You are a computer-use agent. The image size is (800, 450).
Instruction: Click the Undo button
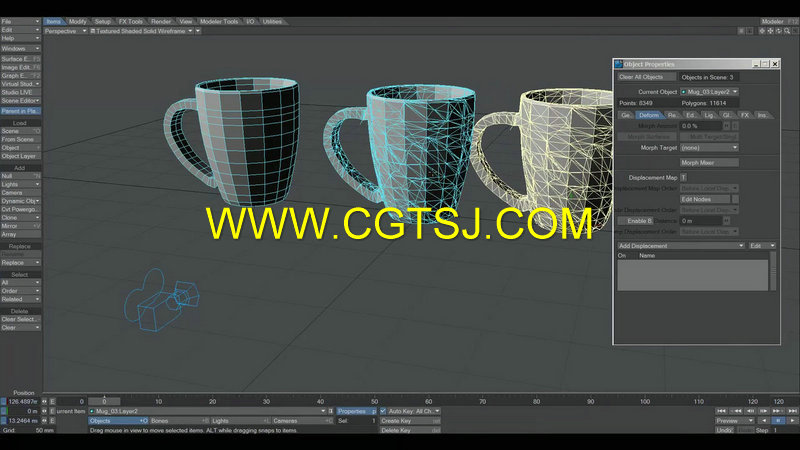pos(725,430)
